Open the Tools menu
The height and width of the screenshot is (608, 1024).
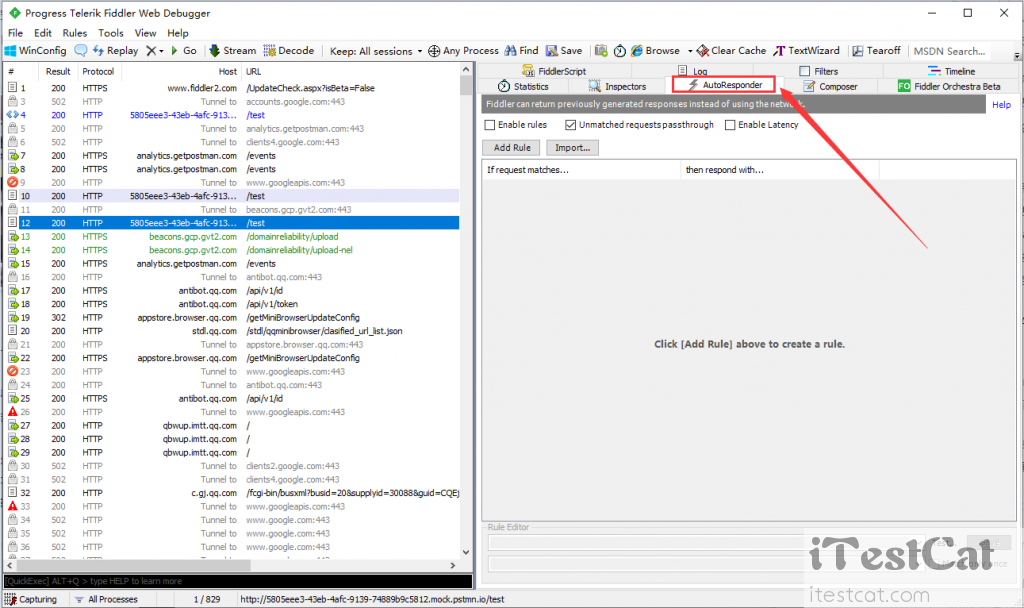click(110, 33)
